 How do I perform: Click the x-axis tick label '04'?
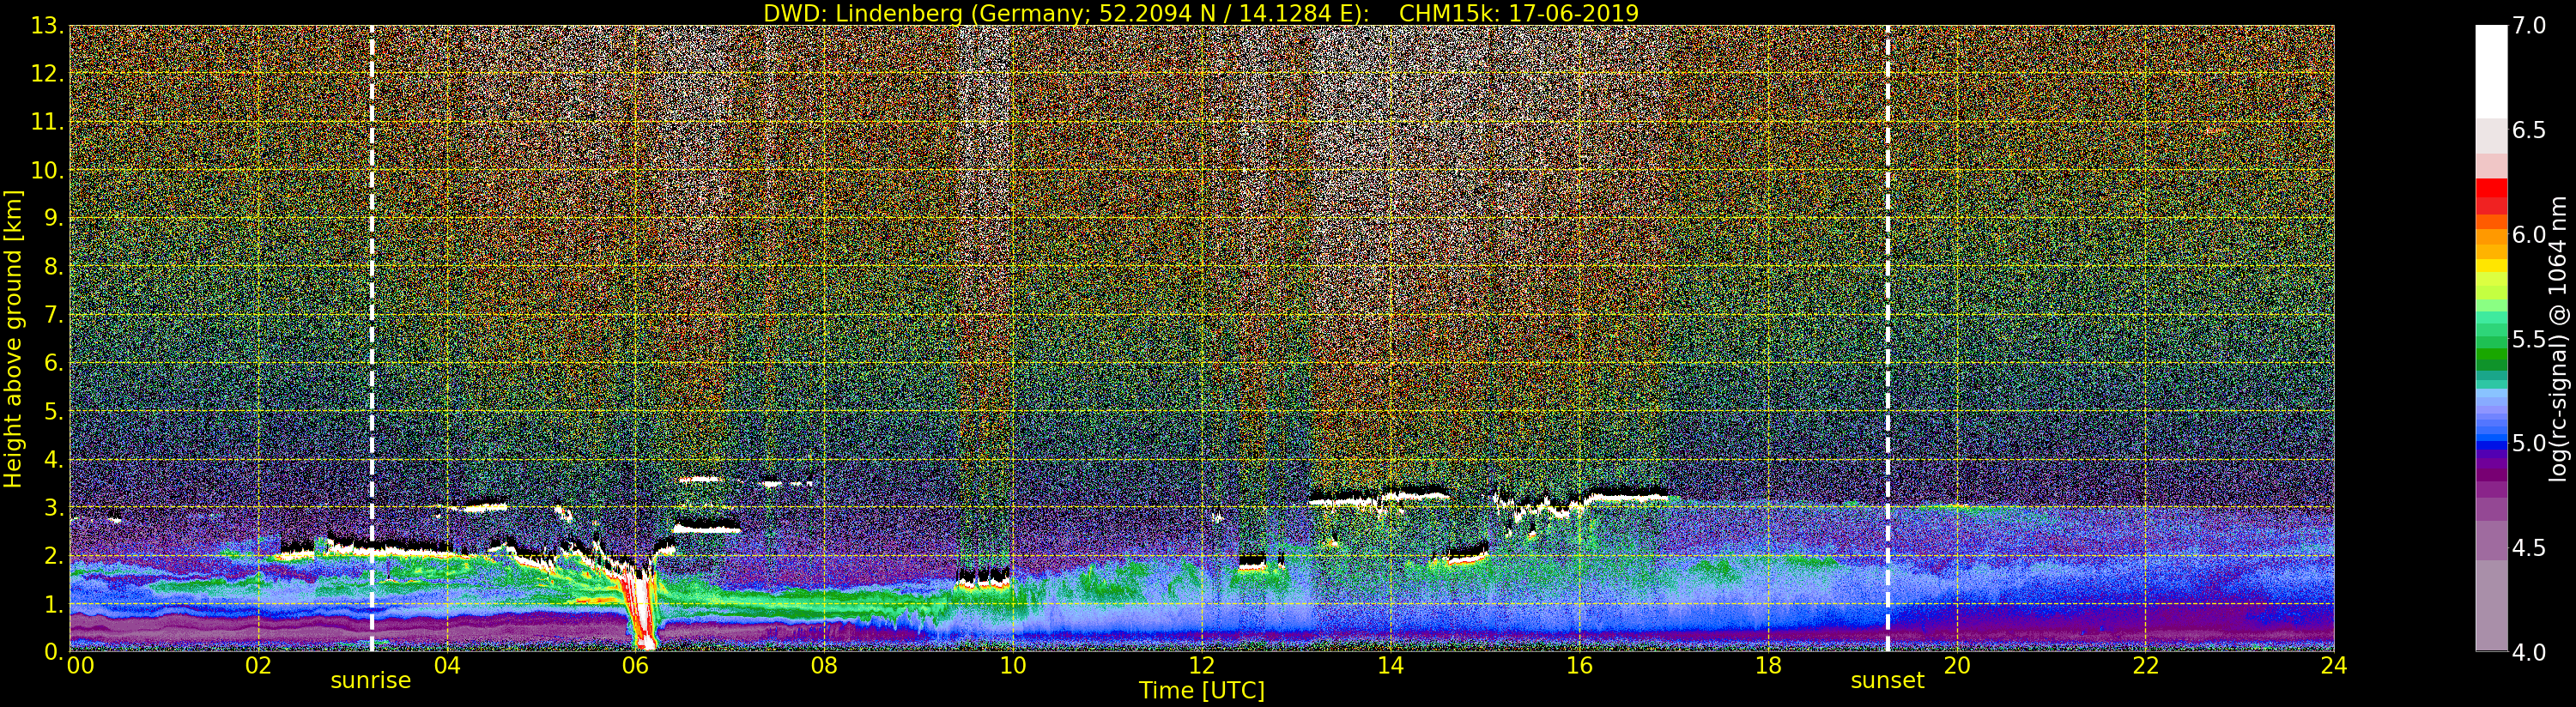pos(447,665)
